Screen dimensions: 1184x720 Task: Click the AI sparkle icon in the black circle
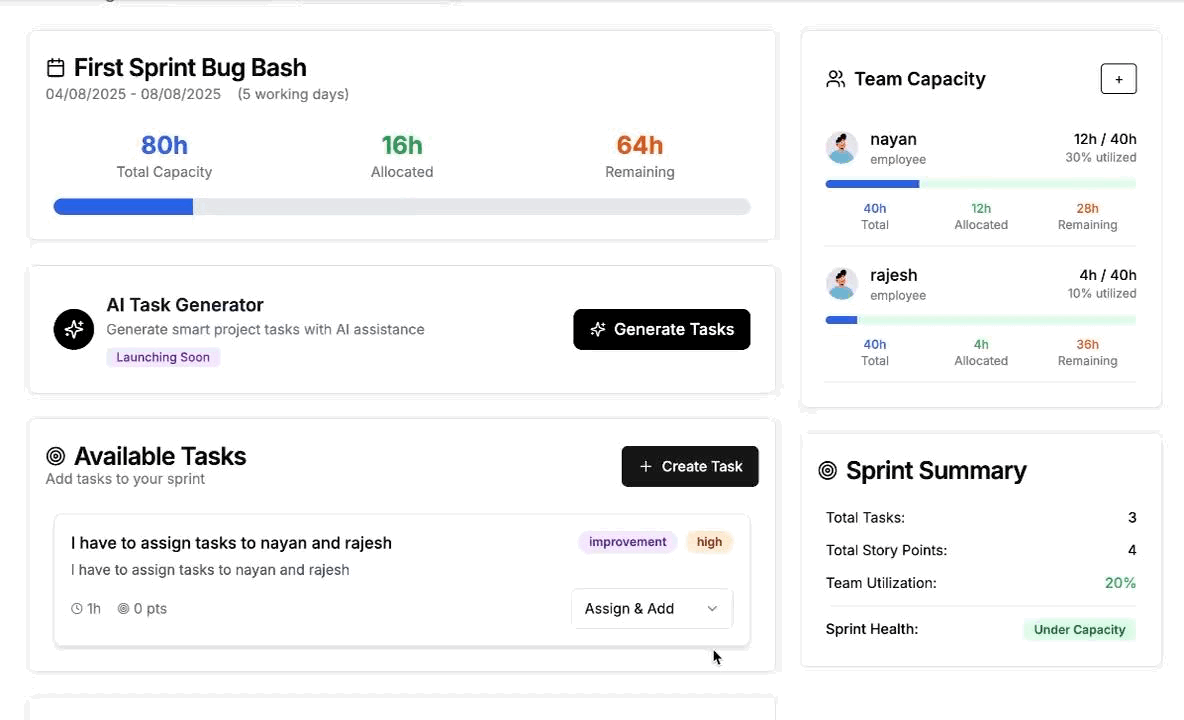pos(74,329)
